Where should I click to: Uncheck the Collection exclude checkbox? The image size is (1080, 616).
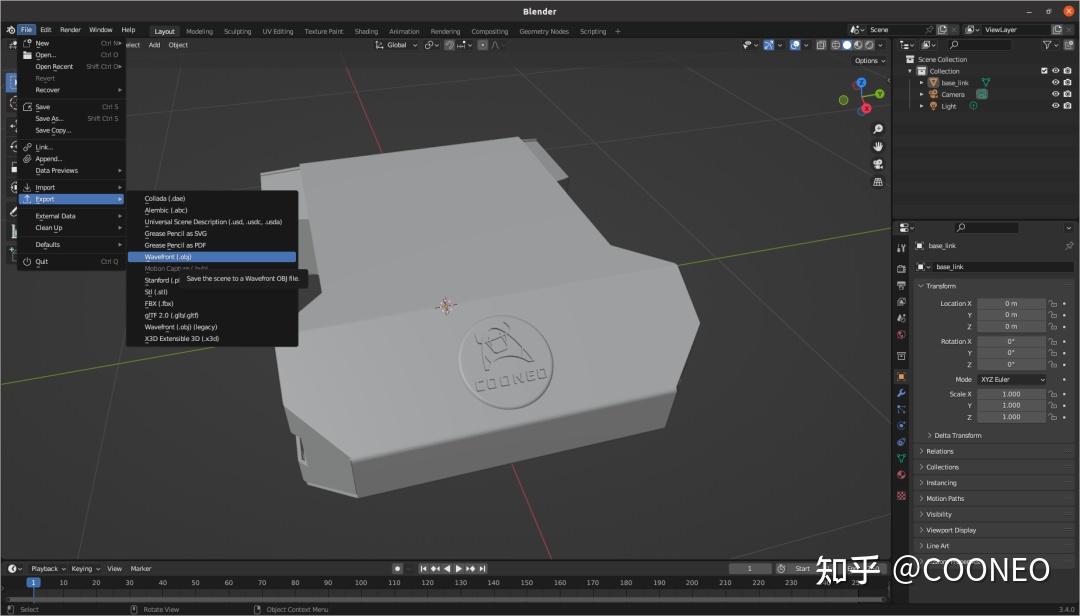(x=1044, y=71)
